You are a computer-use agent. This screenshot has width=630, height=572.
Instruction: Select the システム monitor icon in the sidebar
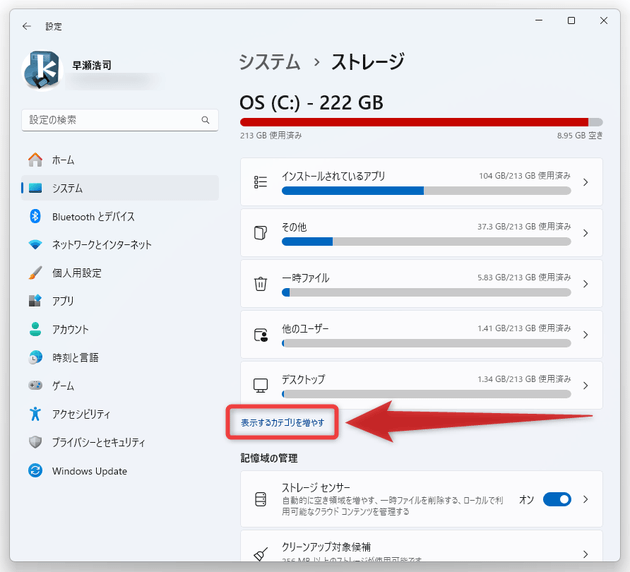coord(35,188)
